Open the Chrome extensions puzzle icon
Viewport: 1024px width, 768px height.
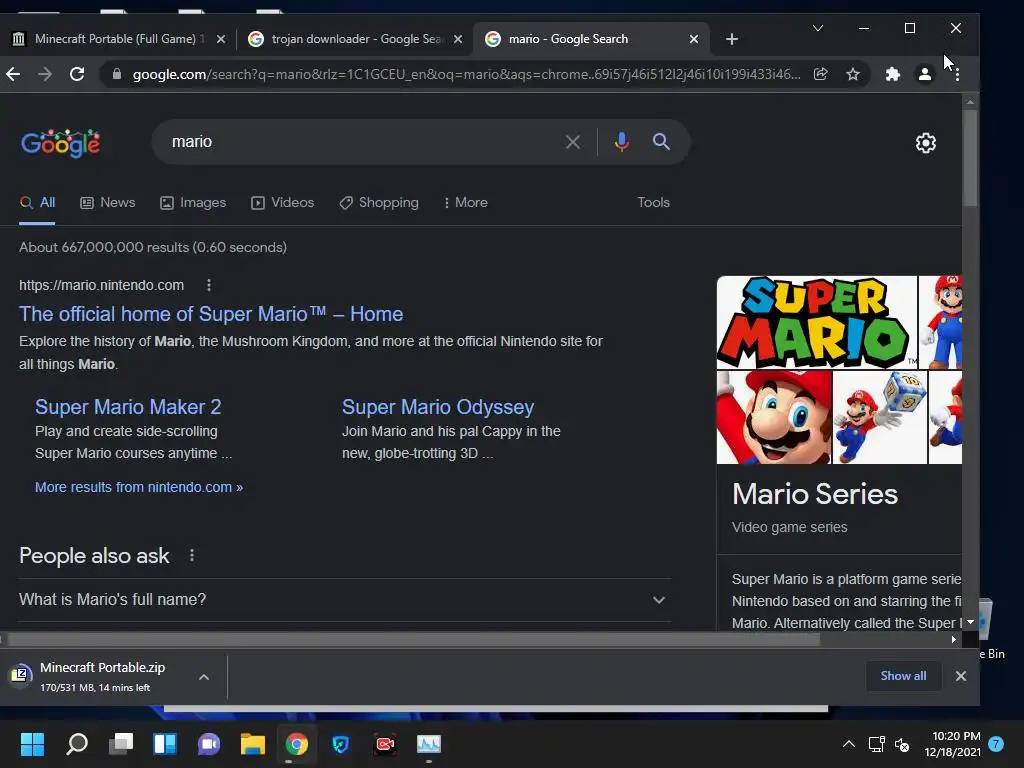pos(893,74)
